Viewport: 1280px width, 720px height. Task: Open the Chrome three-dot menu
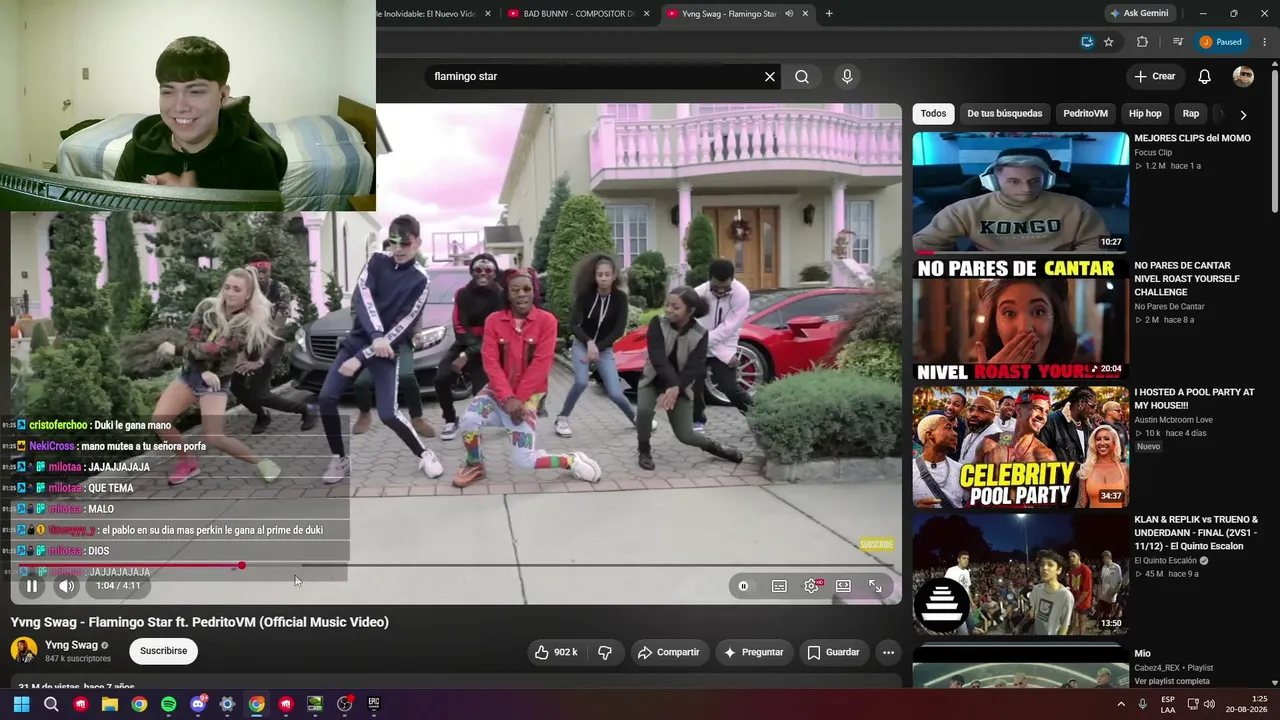(x=1266, y=42)
